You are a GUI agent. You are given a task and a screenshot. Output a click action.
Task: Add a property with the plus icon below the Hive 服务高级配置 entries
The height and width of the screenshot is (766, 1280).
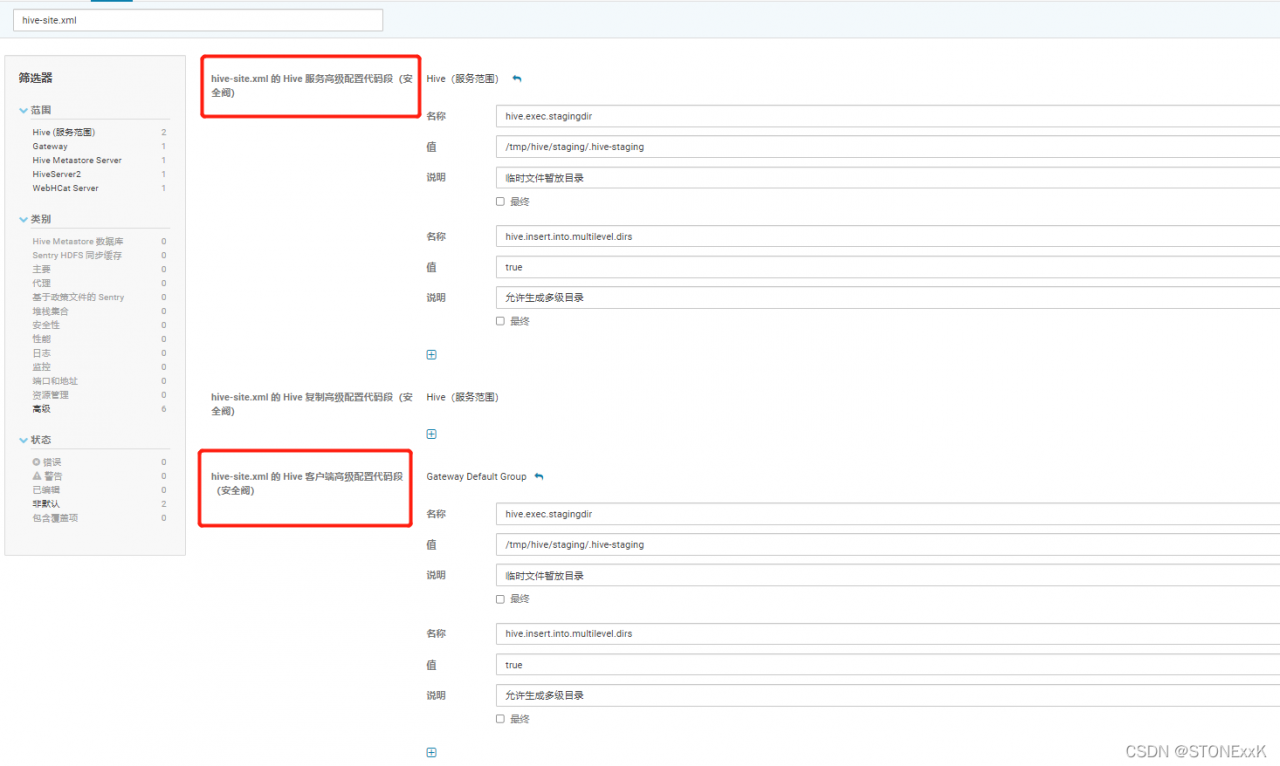tap(432, 354)
